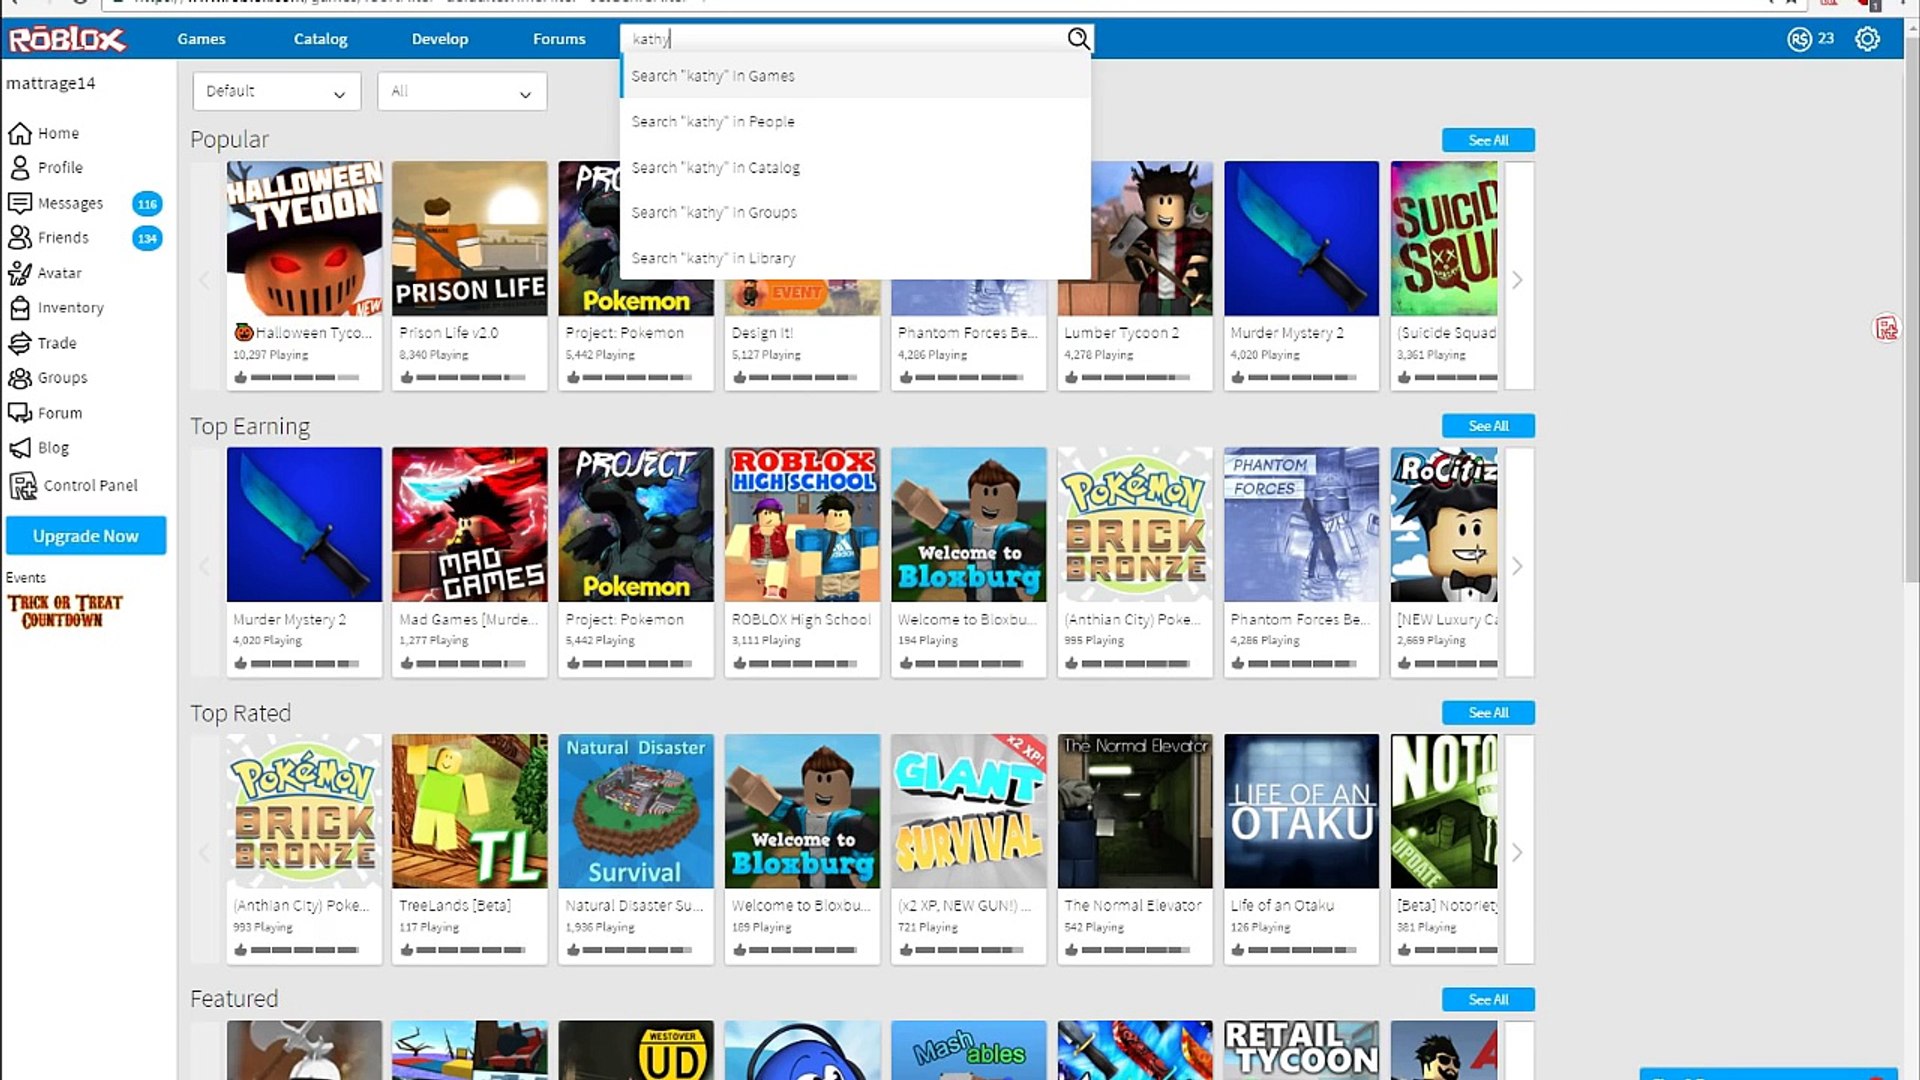Click the red extension icon at right edge
Image resolution: width=1920 pixels, height=1080 pixels.
1886,328
